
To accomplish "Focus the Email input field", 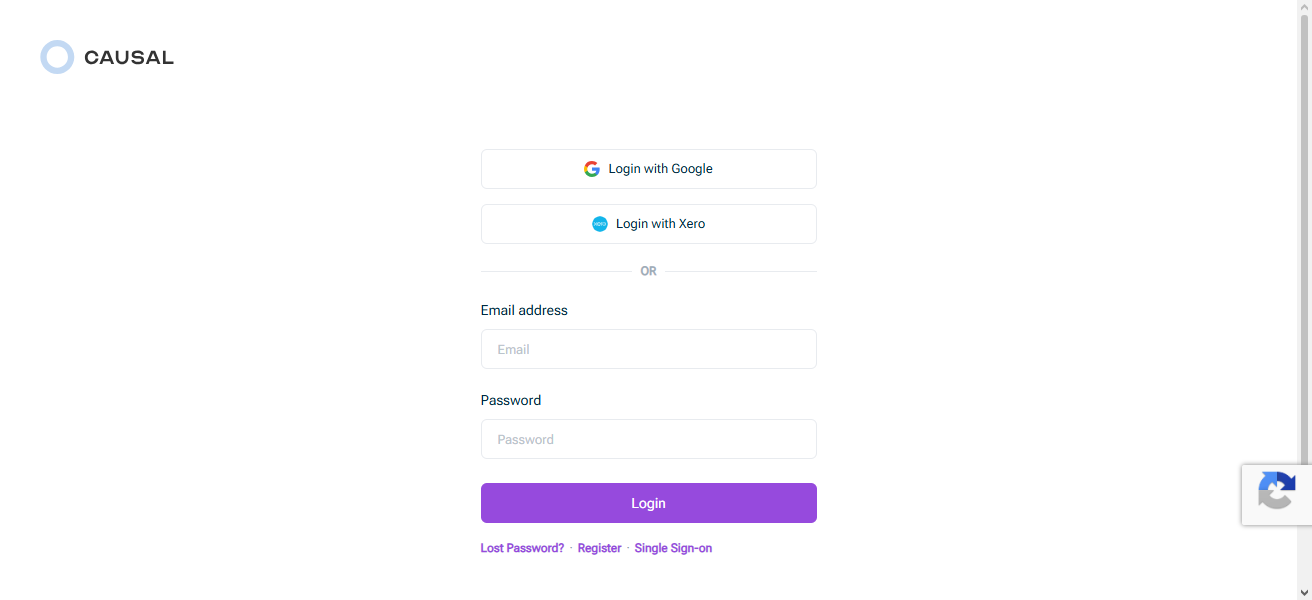I will (648, 349).
